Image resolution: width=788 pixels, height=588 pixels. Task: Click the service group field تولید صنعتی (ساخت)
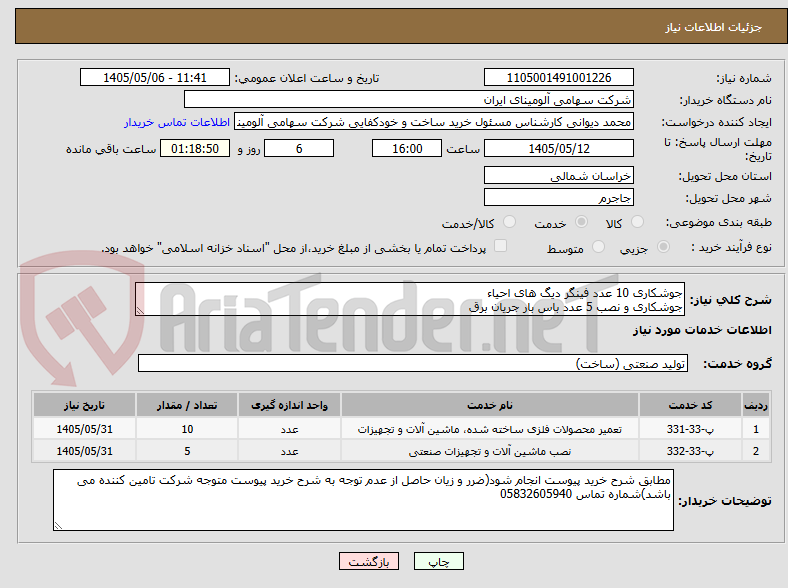click(413, 363)
